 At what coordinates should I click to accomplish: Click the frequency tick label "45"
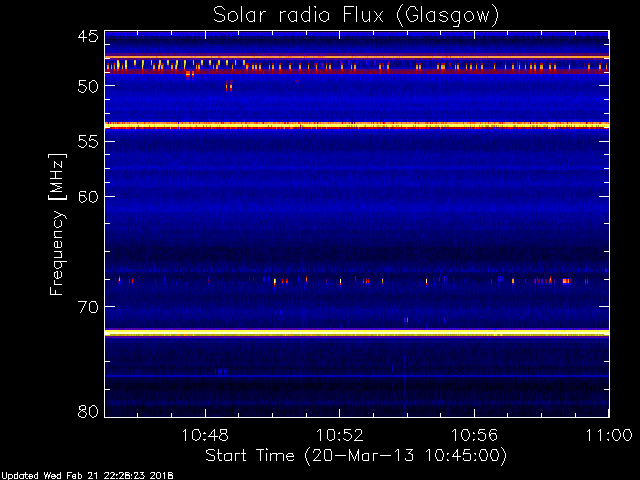coord(88,36)
